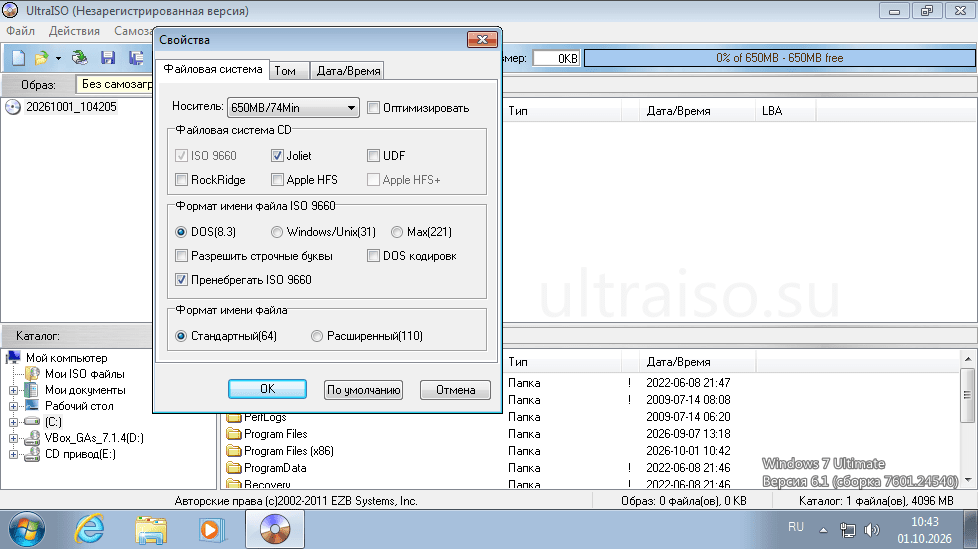Click the UltraISO taskbar button

[274, 530]
